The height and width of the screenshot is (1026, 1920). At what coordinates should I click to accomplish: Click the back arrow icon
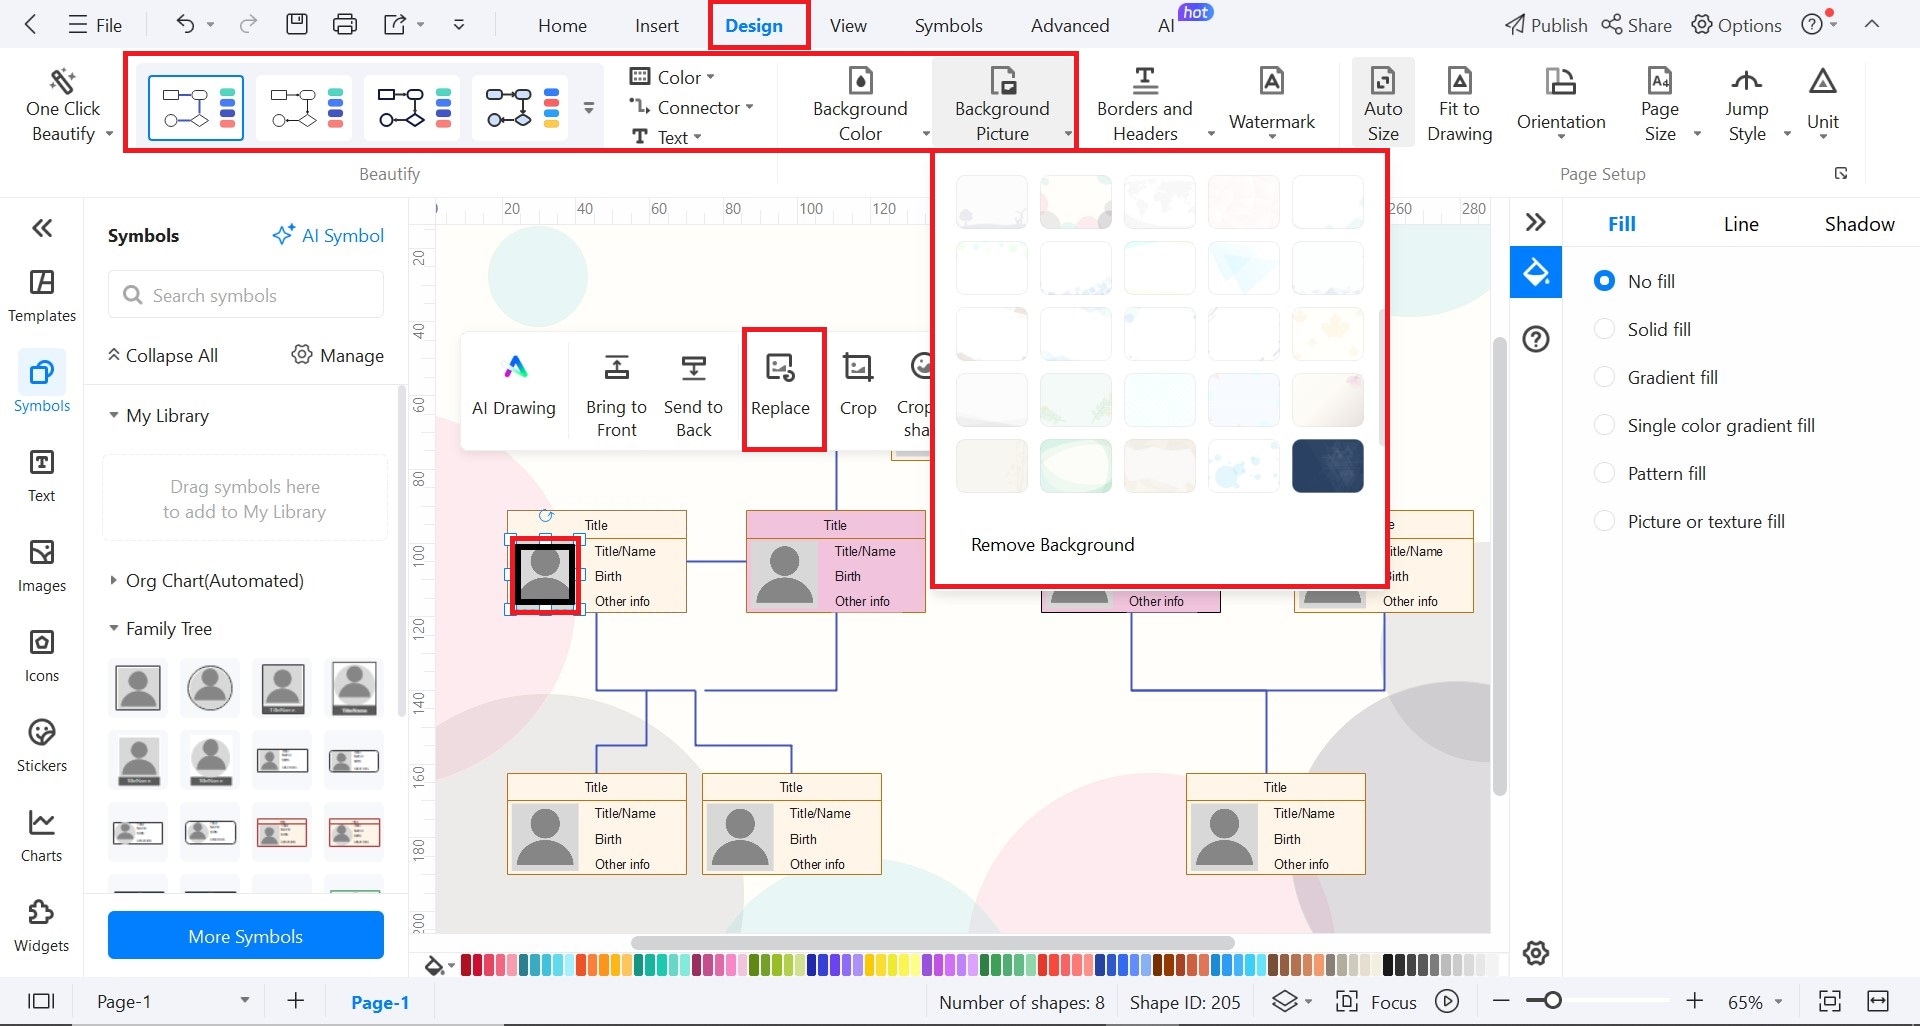pos(30,25)
